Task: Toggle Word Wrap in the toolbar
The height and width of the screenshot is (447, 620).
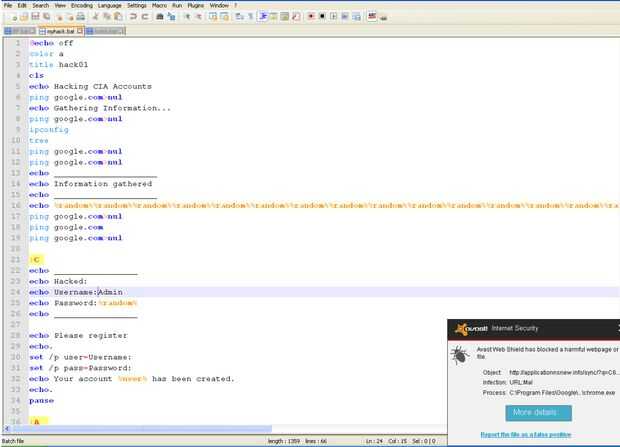Action: click(x=240, y=17)
